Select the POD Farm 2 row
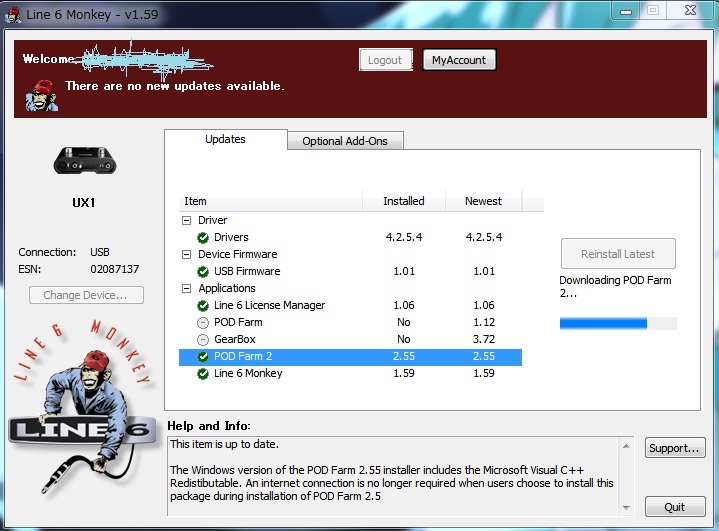 coord(350,357)
